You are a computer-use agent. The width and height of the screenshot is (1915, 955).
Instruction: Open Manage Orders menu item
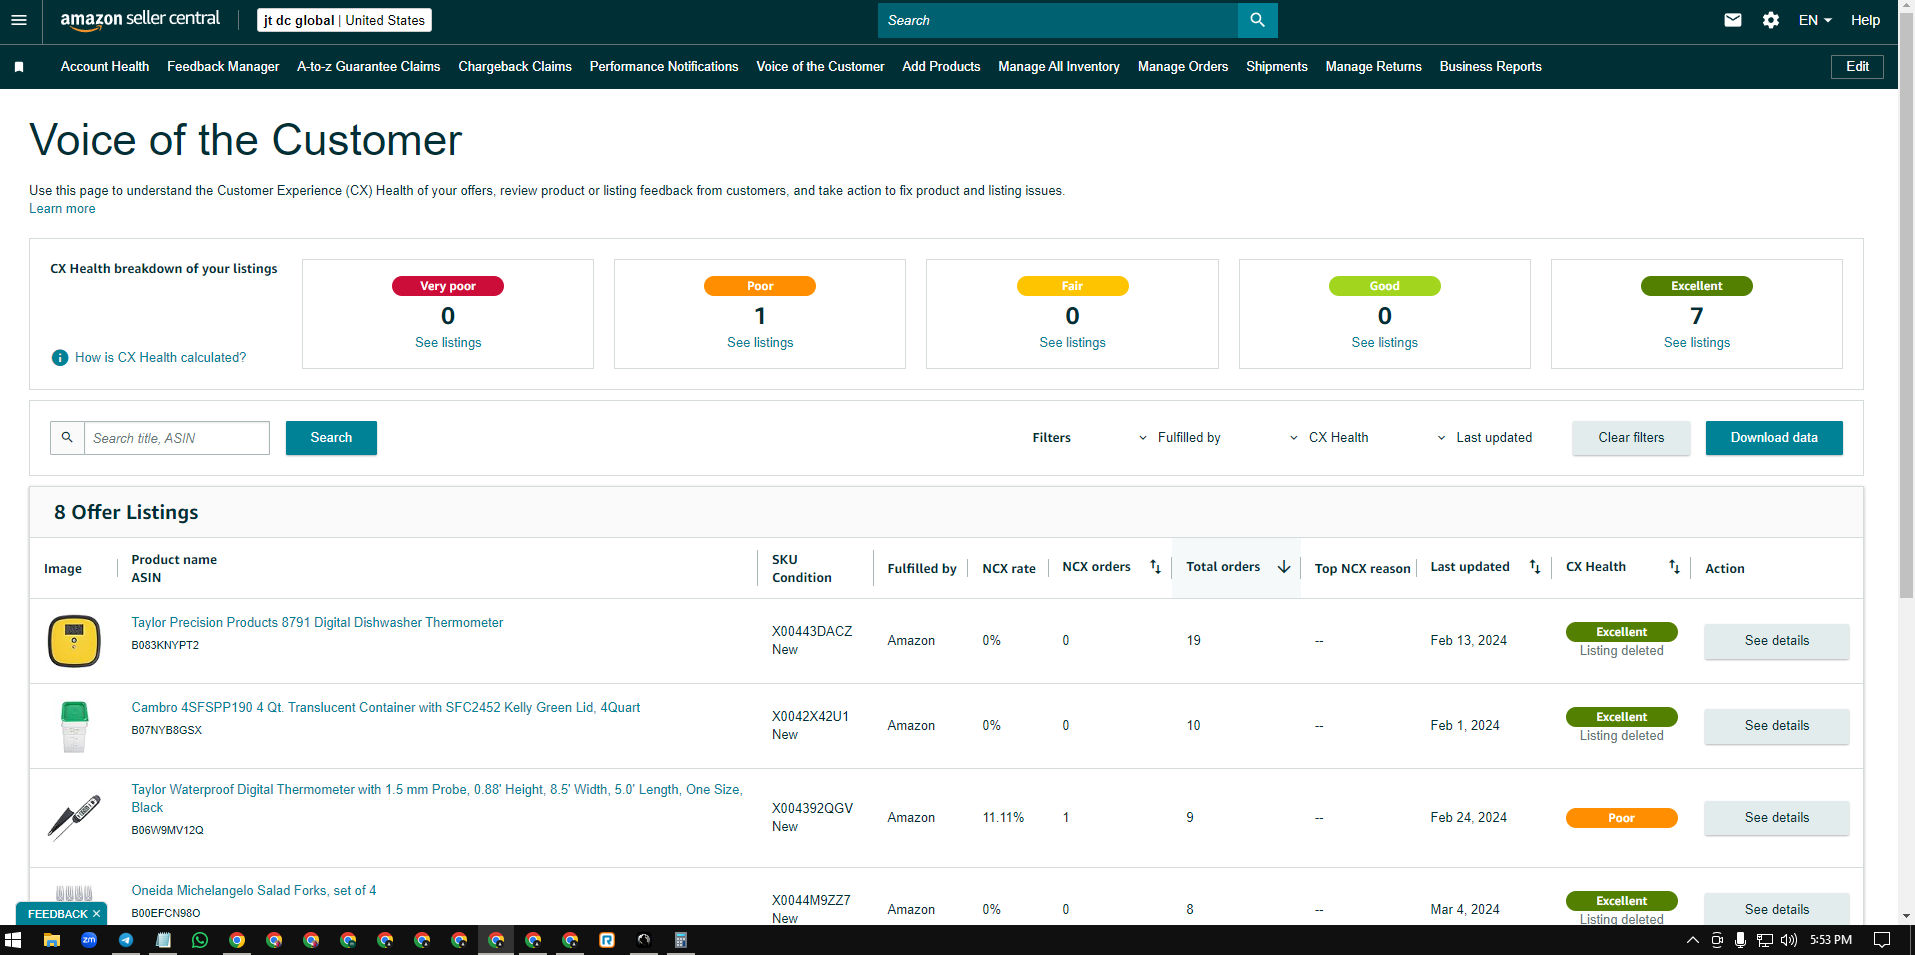(1183, 67)
